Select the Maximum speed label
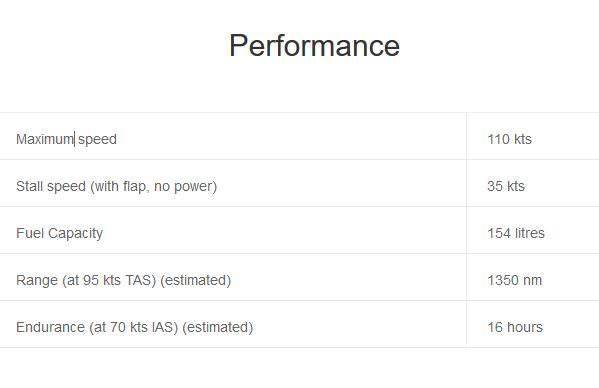 click(66, 139)
